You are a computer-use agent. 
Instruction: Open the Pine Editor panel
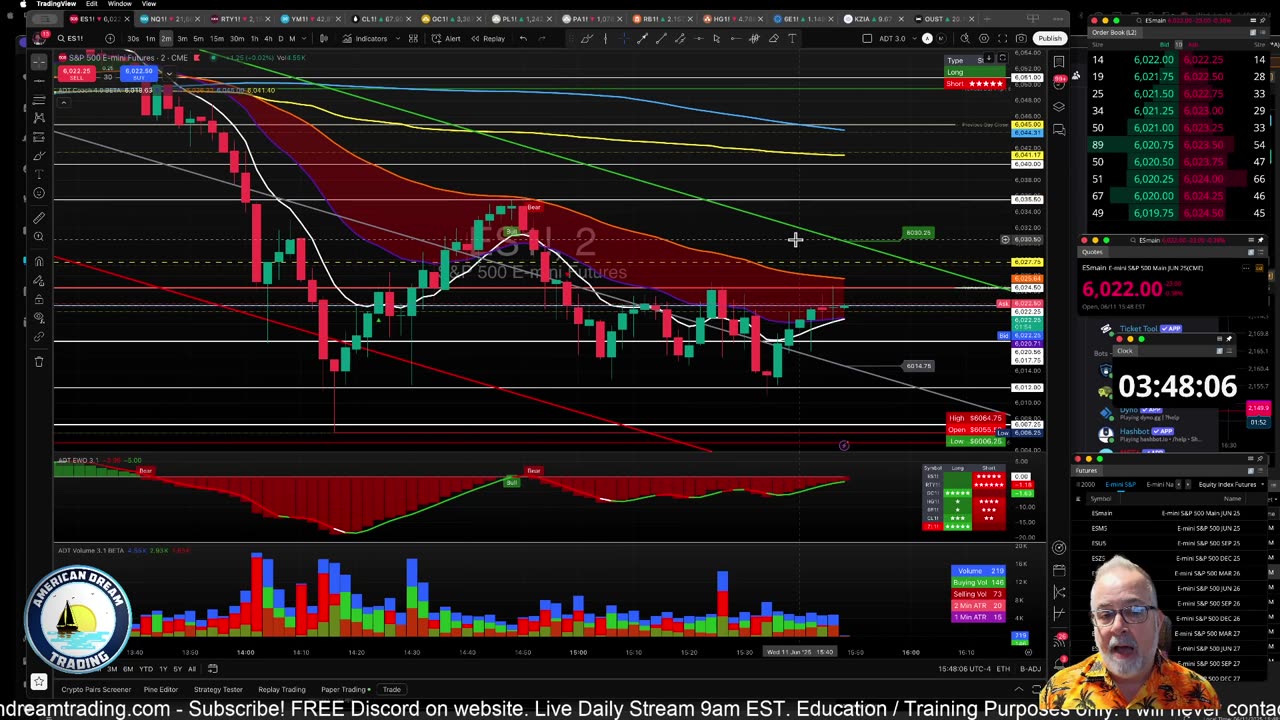(160, 689)
